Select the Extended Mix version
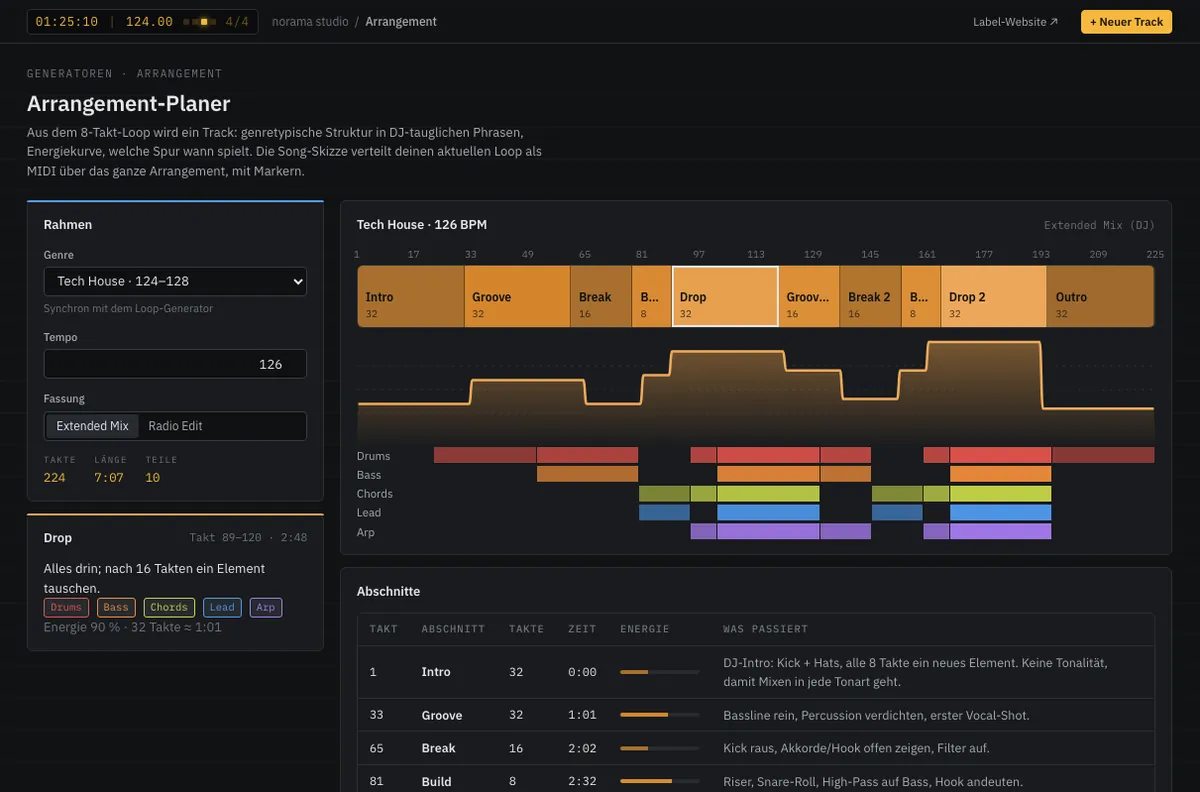 click(92, 426)
